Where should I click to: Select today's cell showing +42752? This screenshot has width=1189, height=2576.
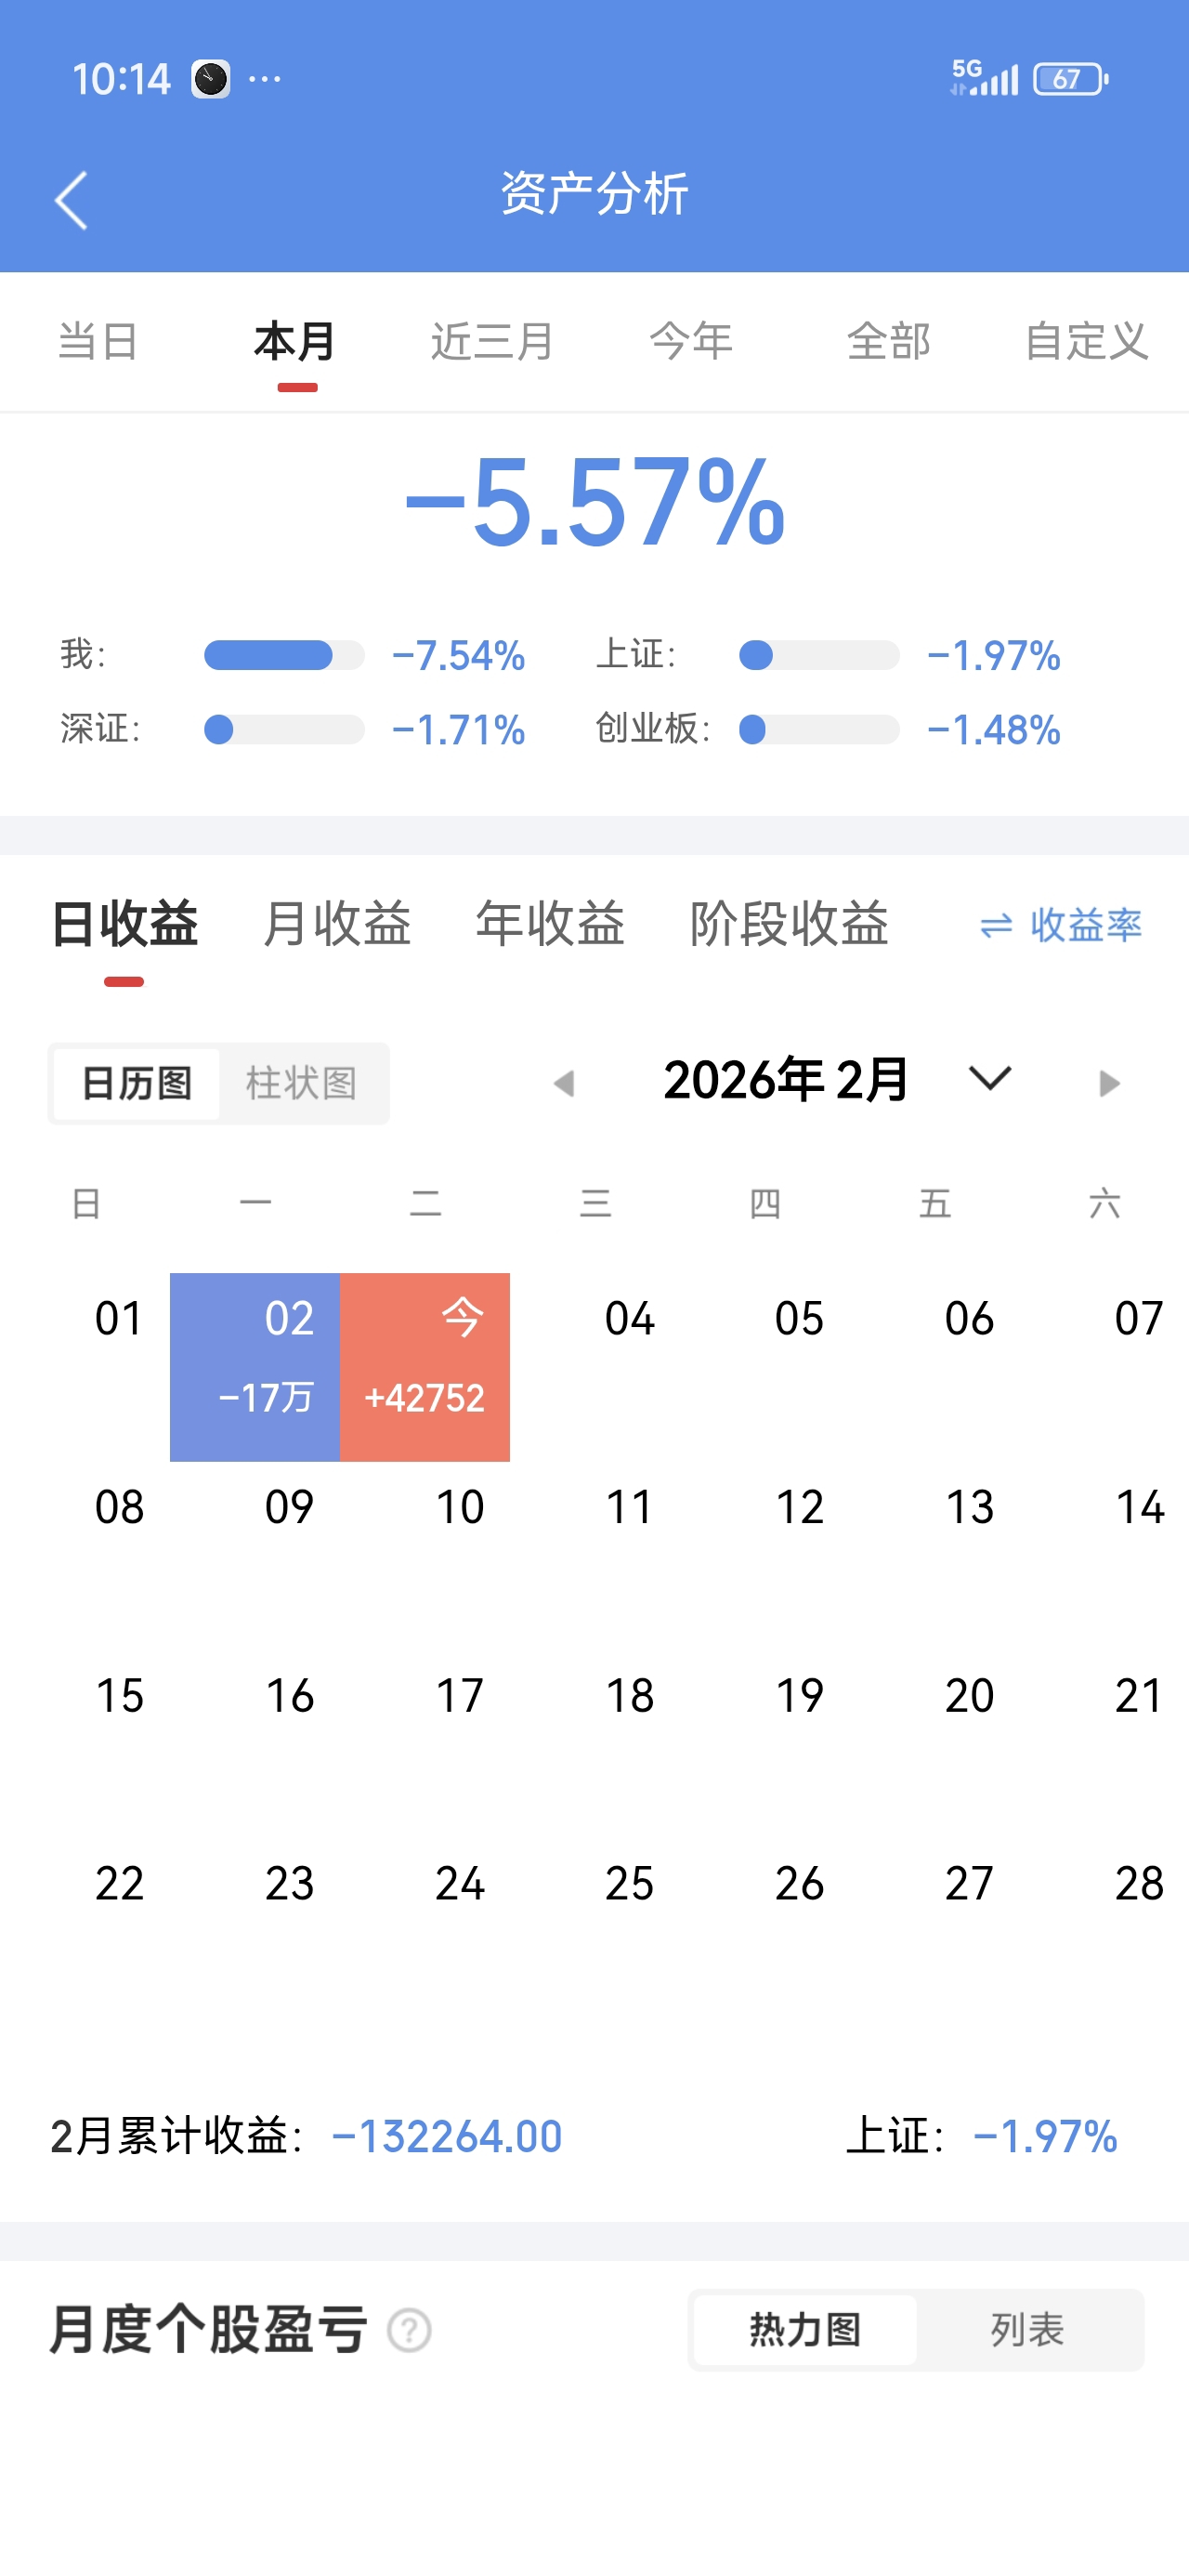[x=425, y=1366]
